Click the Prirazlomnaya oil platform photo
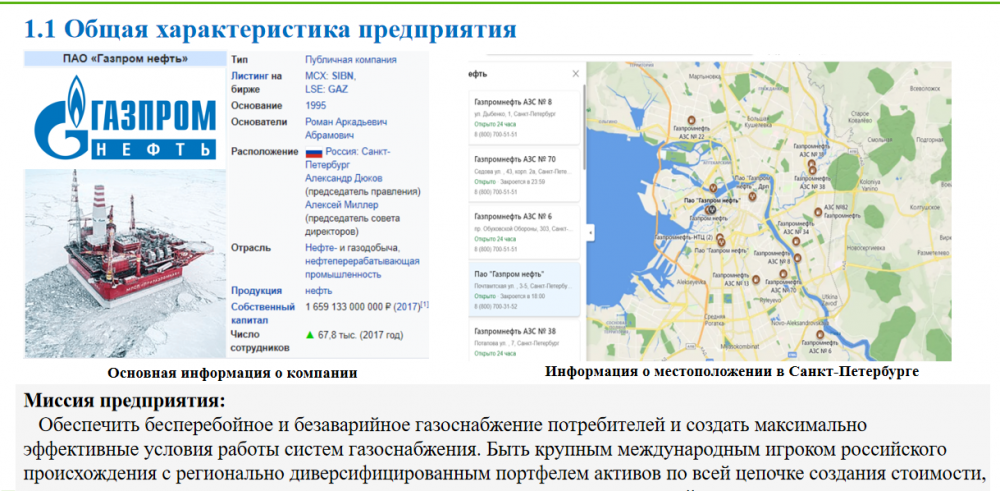 click(x=125, y=263)
